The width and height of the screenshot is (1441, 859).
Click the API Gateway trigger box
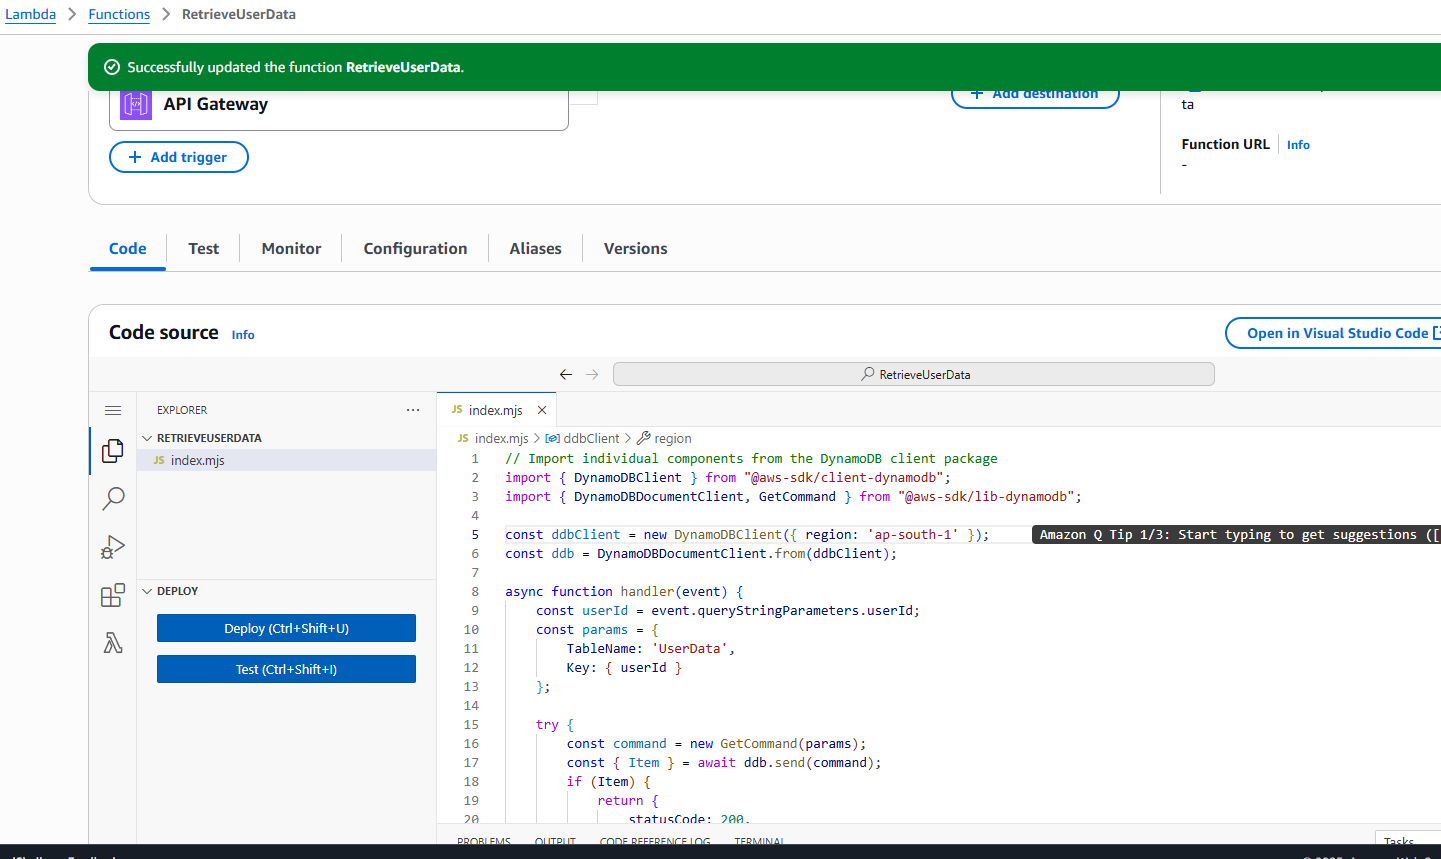coord(339,108)
